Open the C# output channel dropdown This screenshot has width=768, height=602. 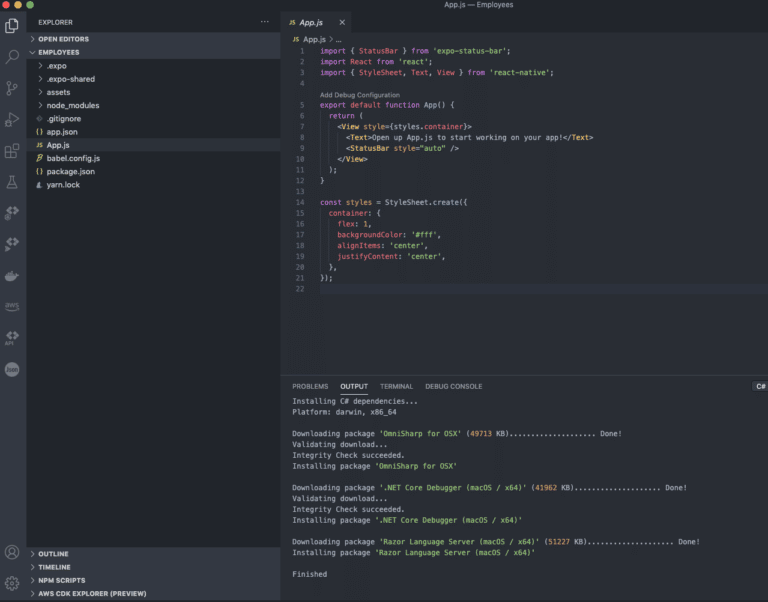(x=760, y=386)
